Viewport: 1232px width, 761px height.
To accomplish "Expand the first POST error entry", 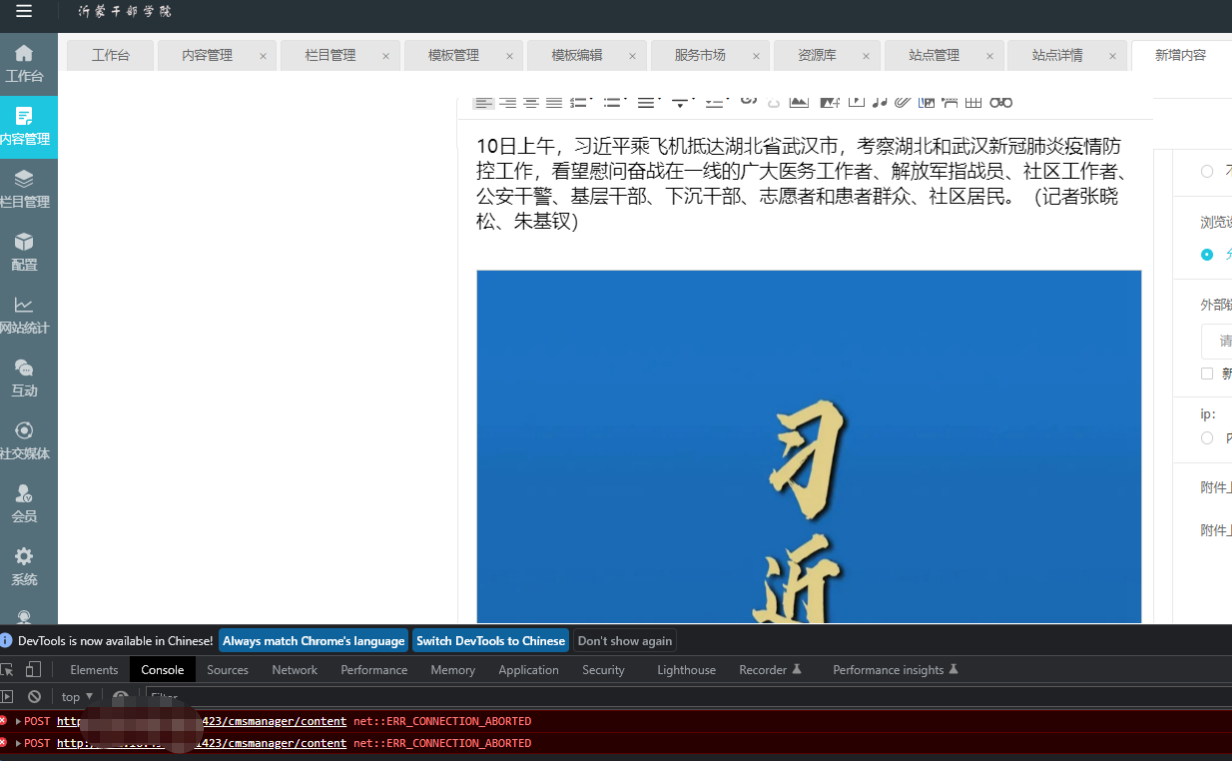I will (x=18, y=721).
